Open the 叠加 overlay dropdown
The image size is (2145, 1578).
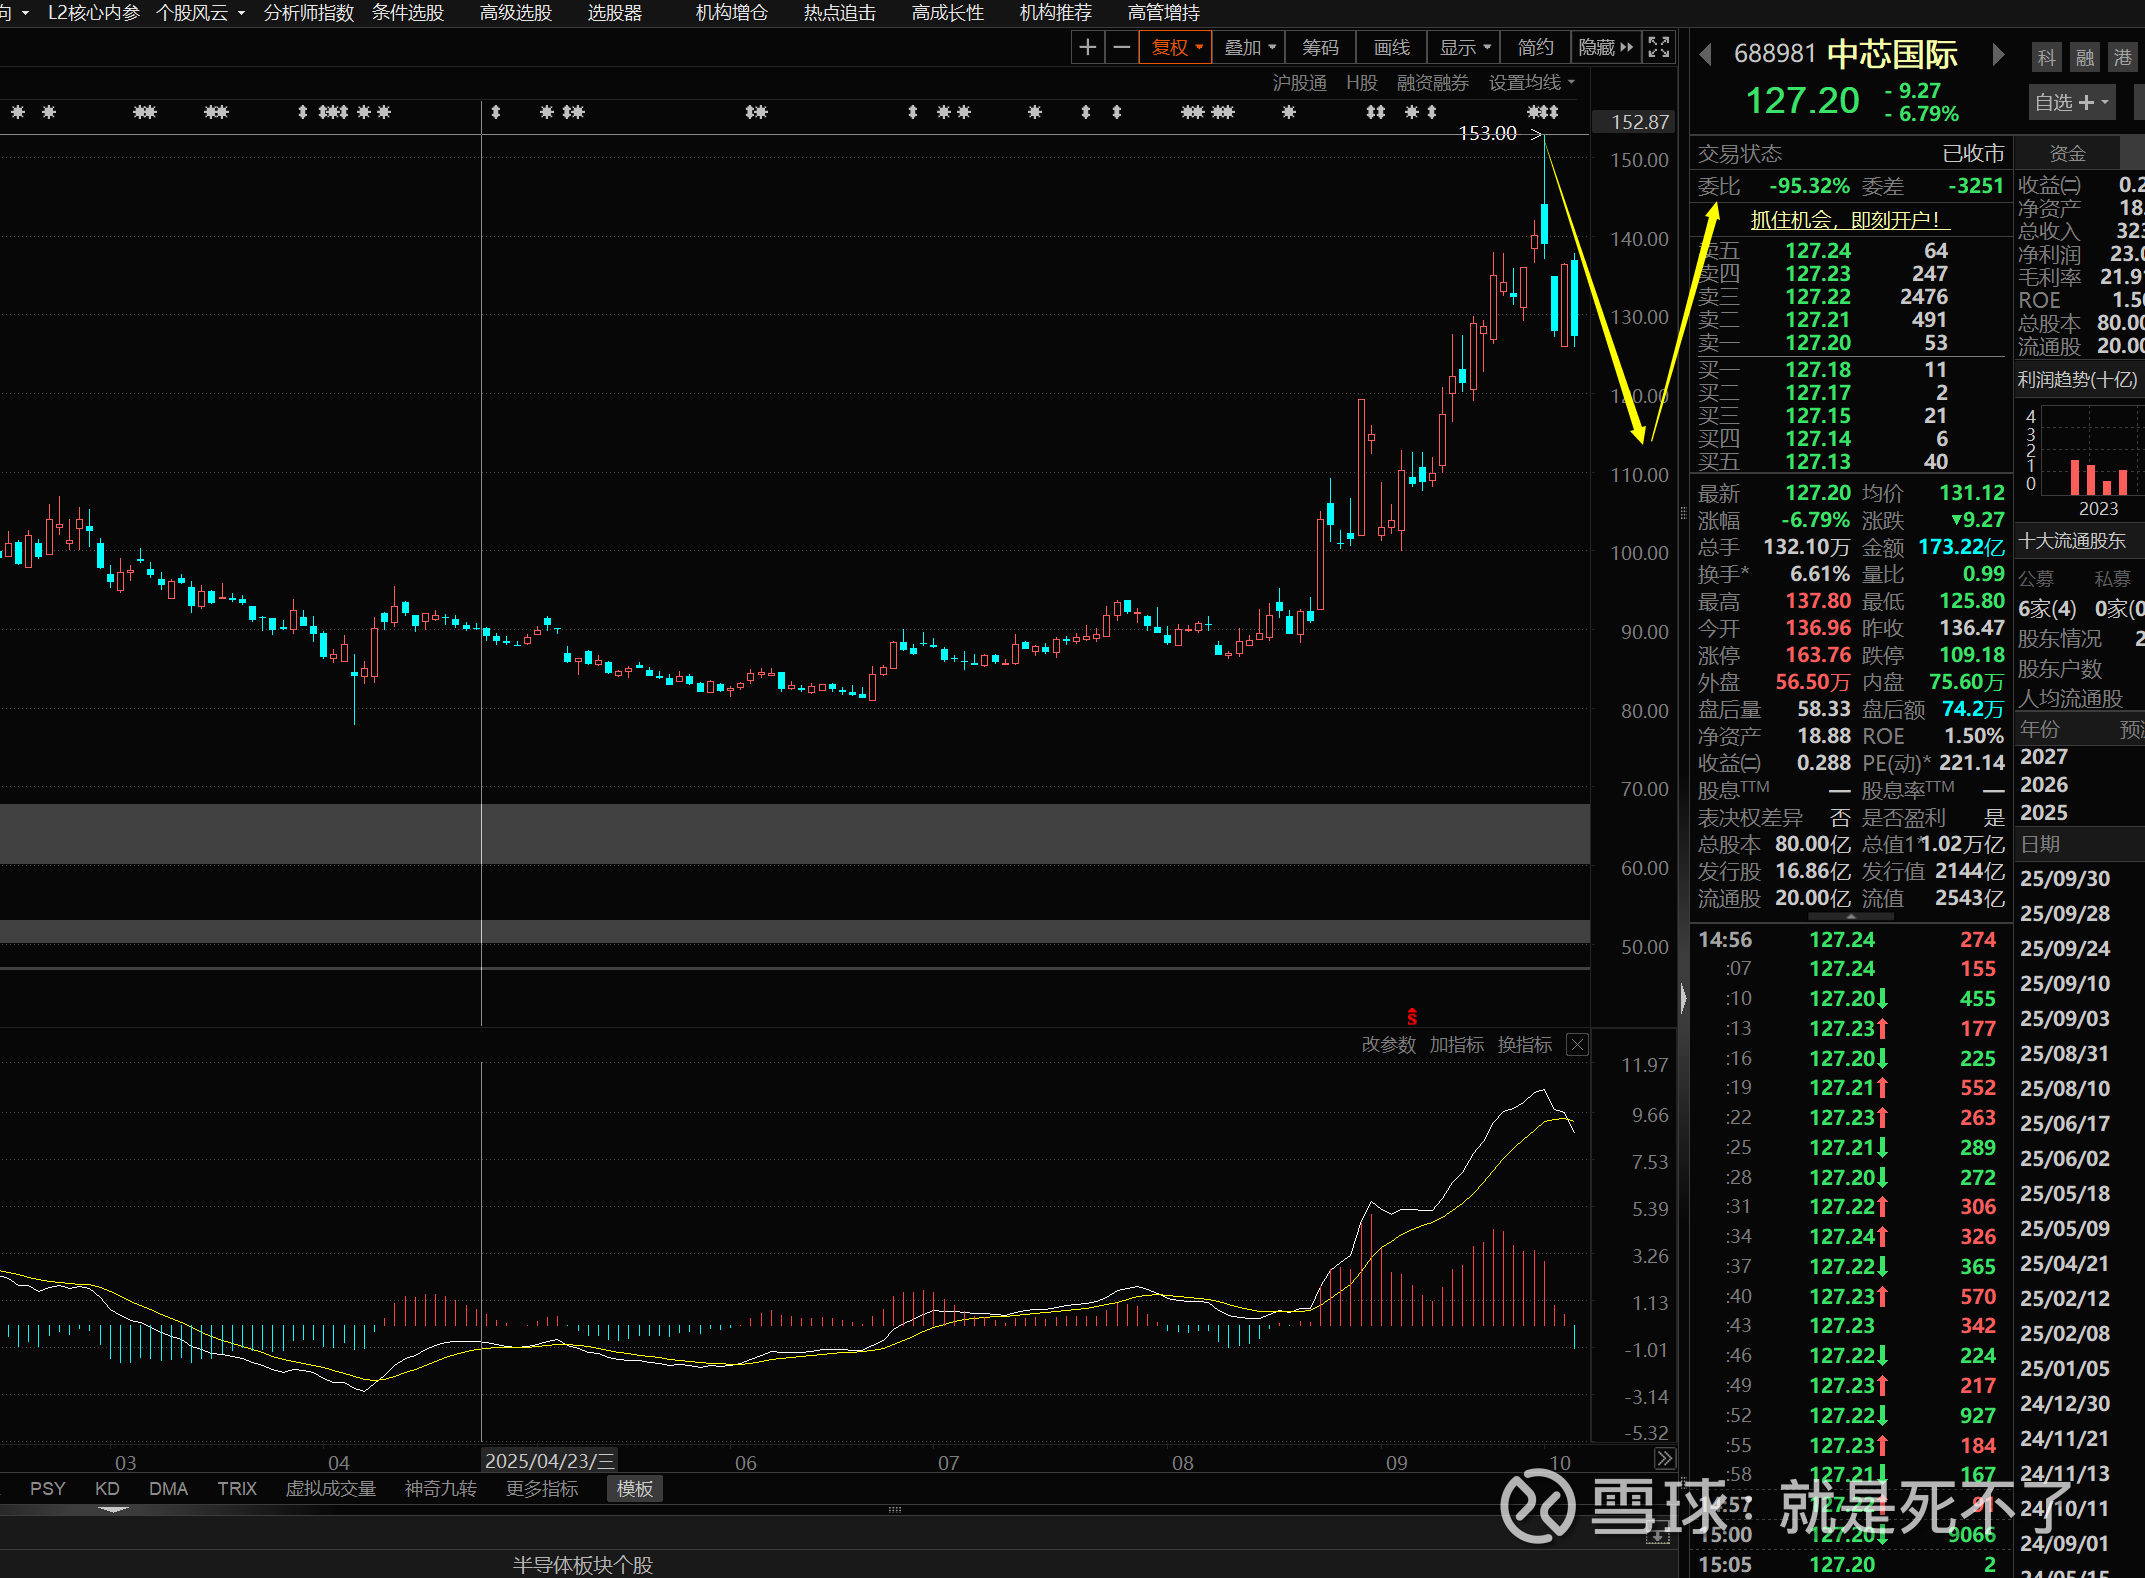[1250, 47]
